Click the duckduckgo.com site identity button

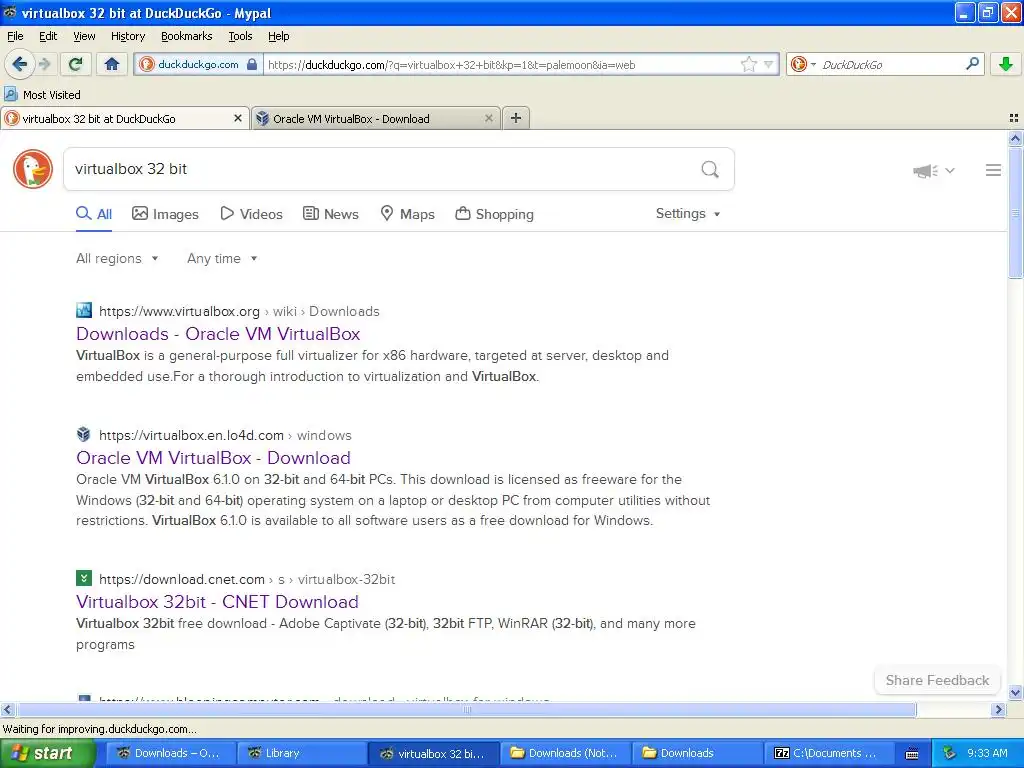pos(197,65)
